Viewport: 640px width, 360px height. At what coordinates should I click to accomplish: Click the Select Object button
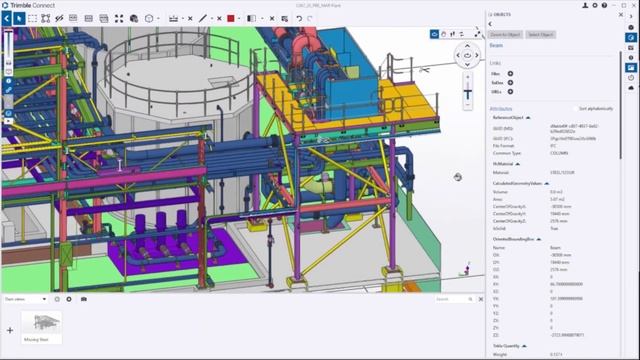(540, 35)
